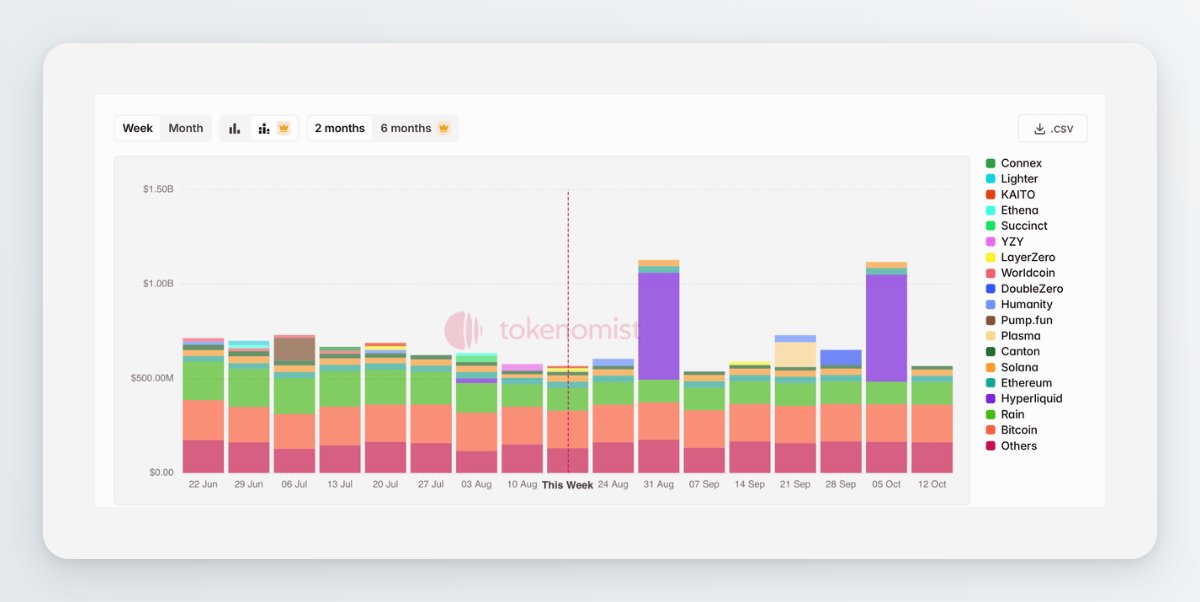The width and height of the screenshot is (1200, 602).
Task: Select the simple bar chart icon
Action: click(x=234, y=128)
